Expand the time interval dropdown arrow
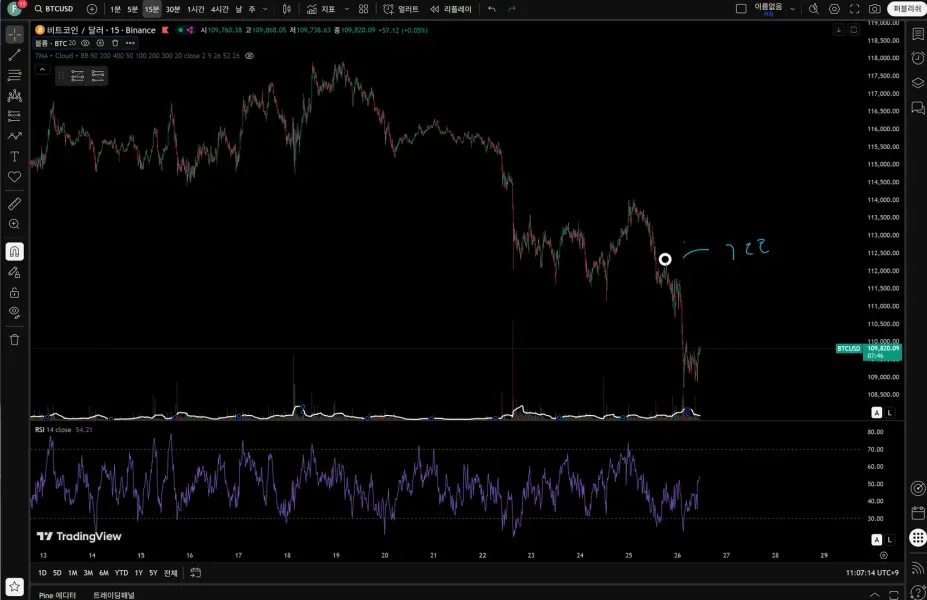The height and width of the screenshot is (600, 927). (x=265, y=9)
